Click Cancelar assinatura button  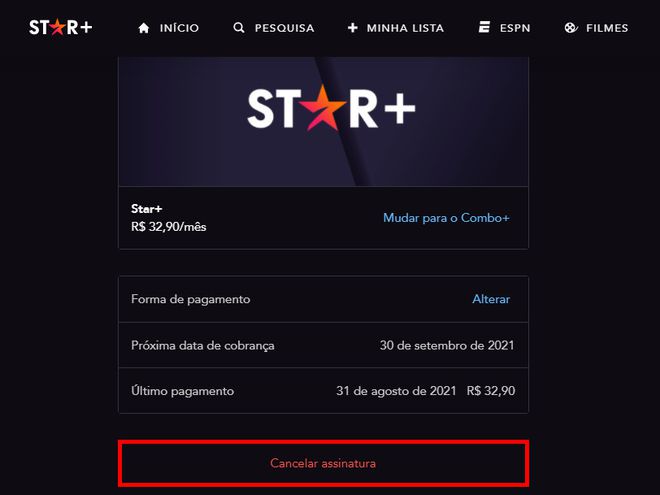click(323, 463)
